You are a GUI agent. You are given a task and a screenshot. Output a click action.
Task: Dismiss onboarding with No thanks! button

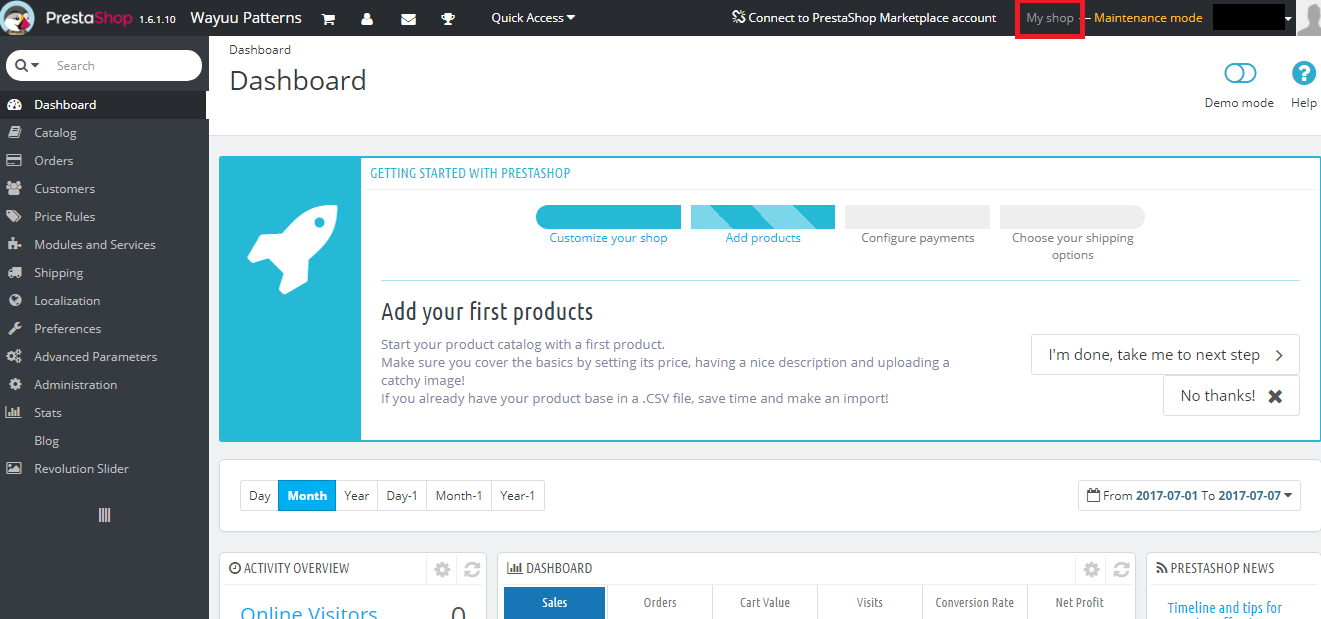coord(1231,396)
